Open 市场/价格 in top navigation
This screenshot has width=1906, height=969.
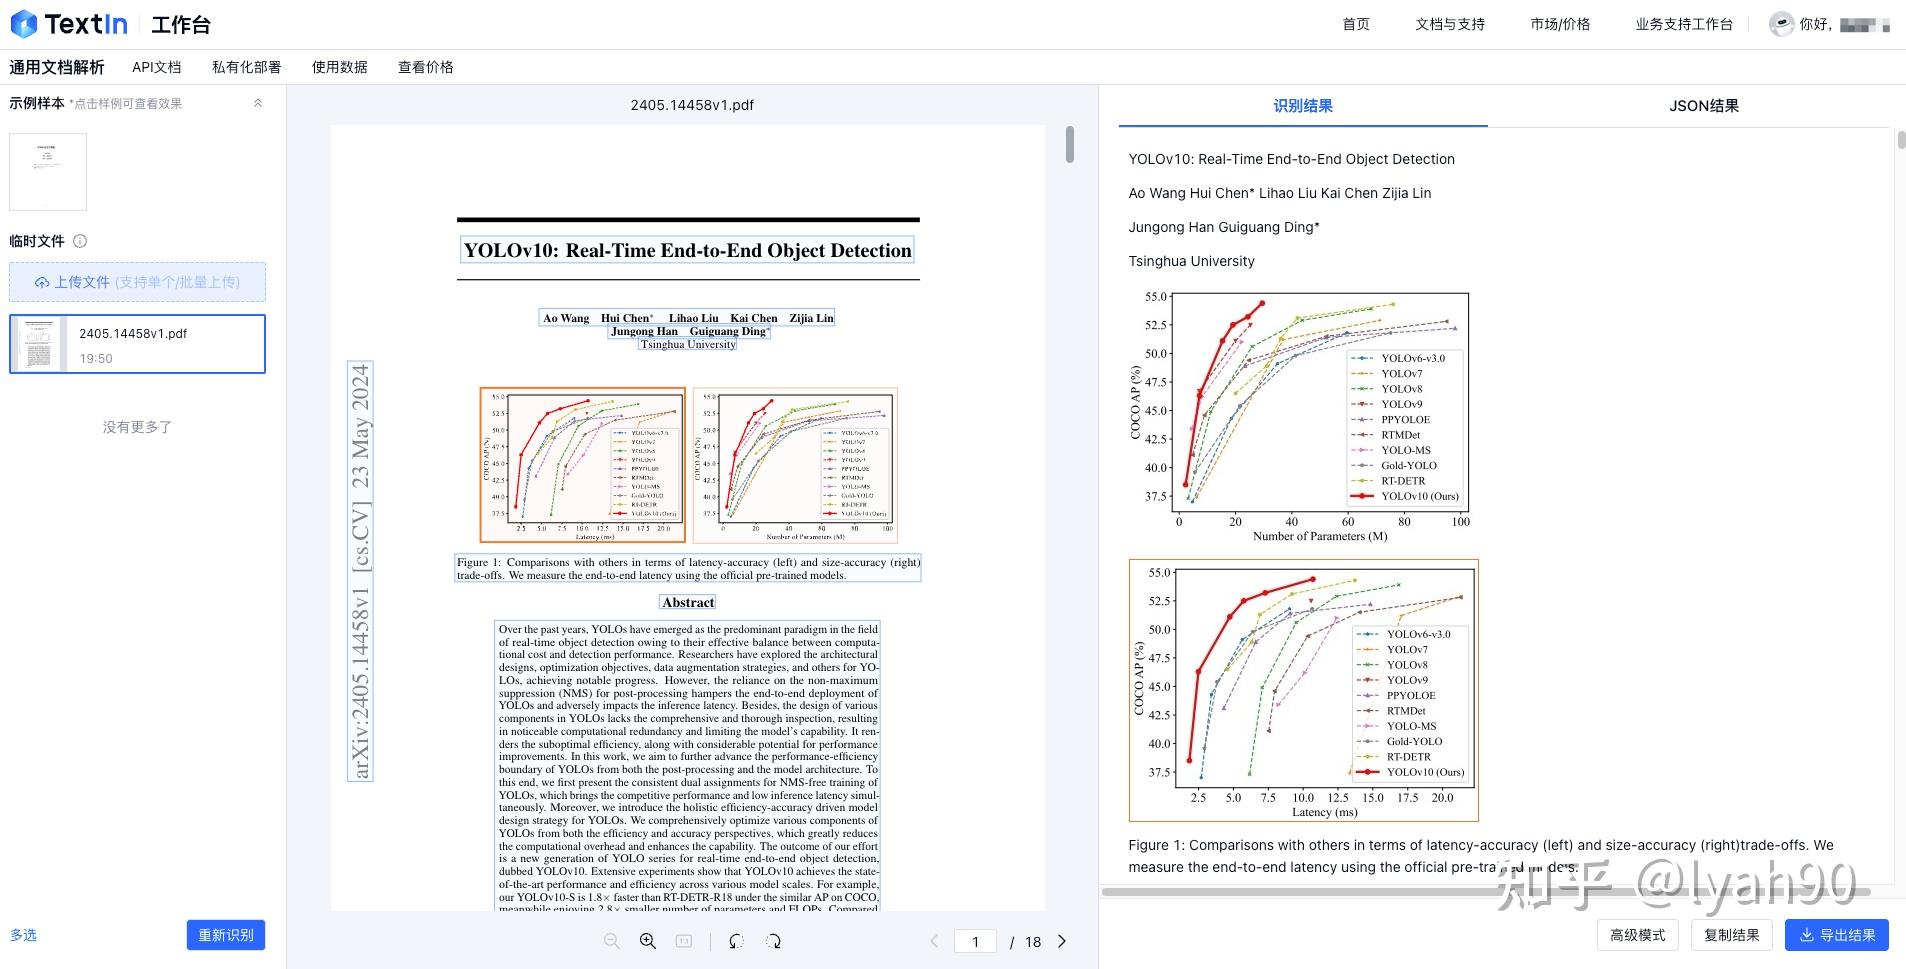click(x=1560, y=24)
